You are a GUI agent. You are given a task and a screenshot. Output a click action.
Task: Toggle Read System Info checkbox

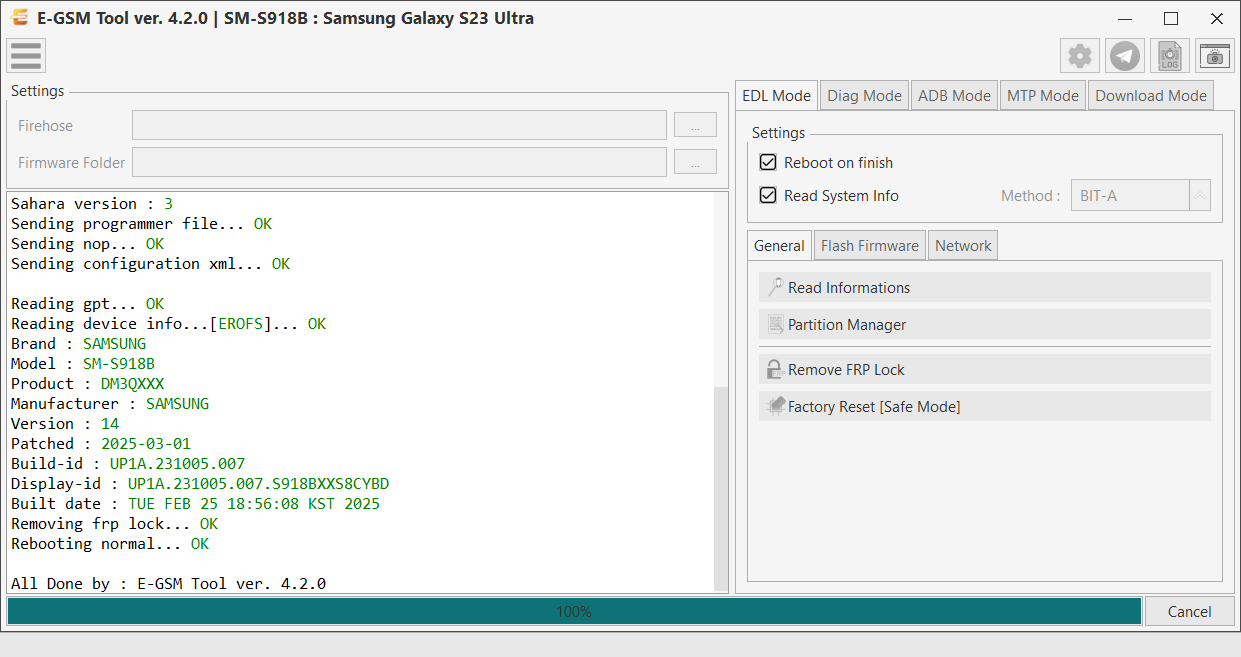768,195
